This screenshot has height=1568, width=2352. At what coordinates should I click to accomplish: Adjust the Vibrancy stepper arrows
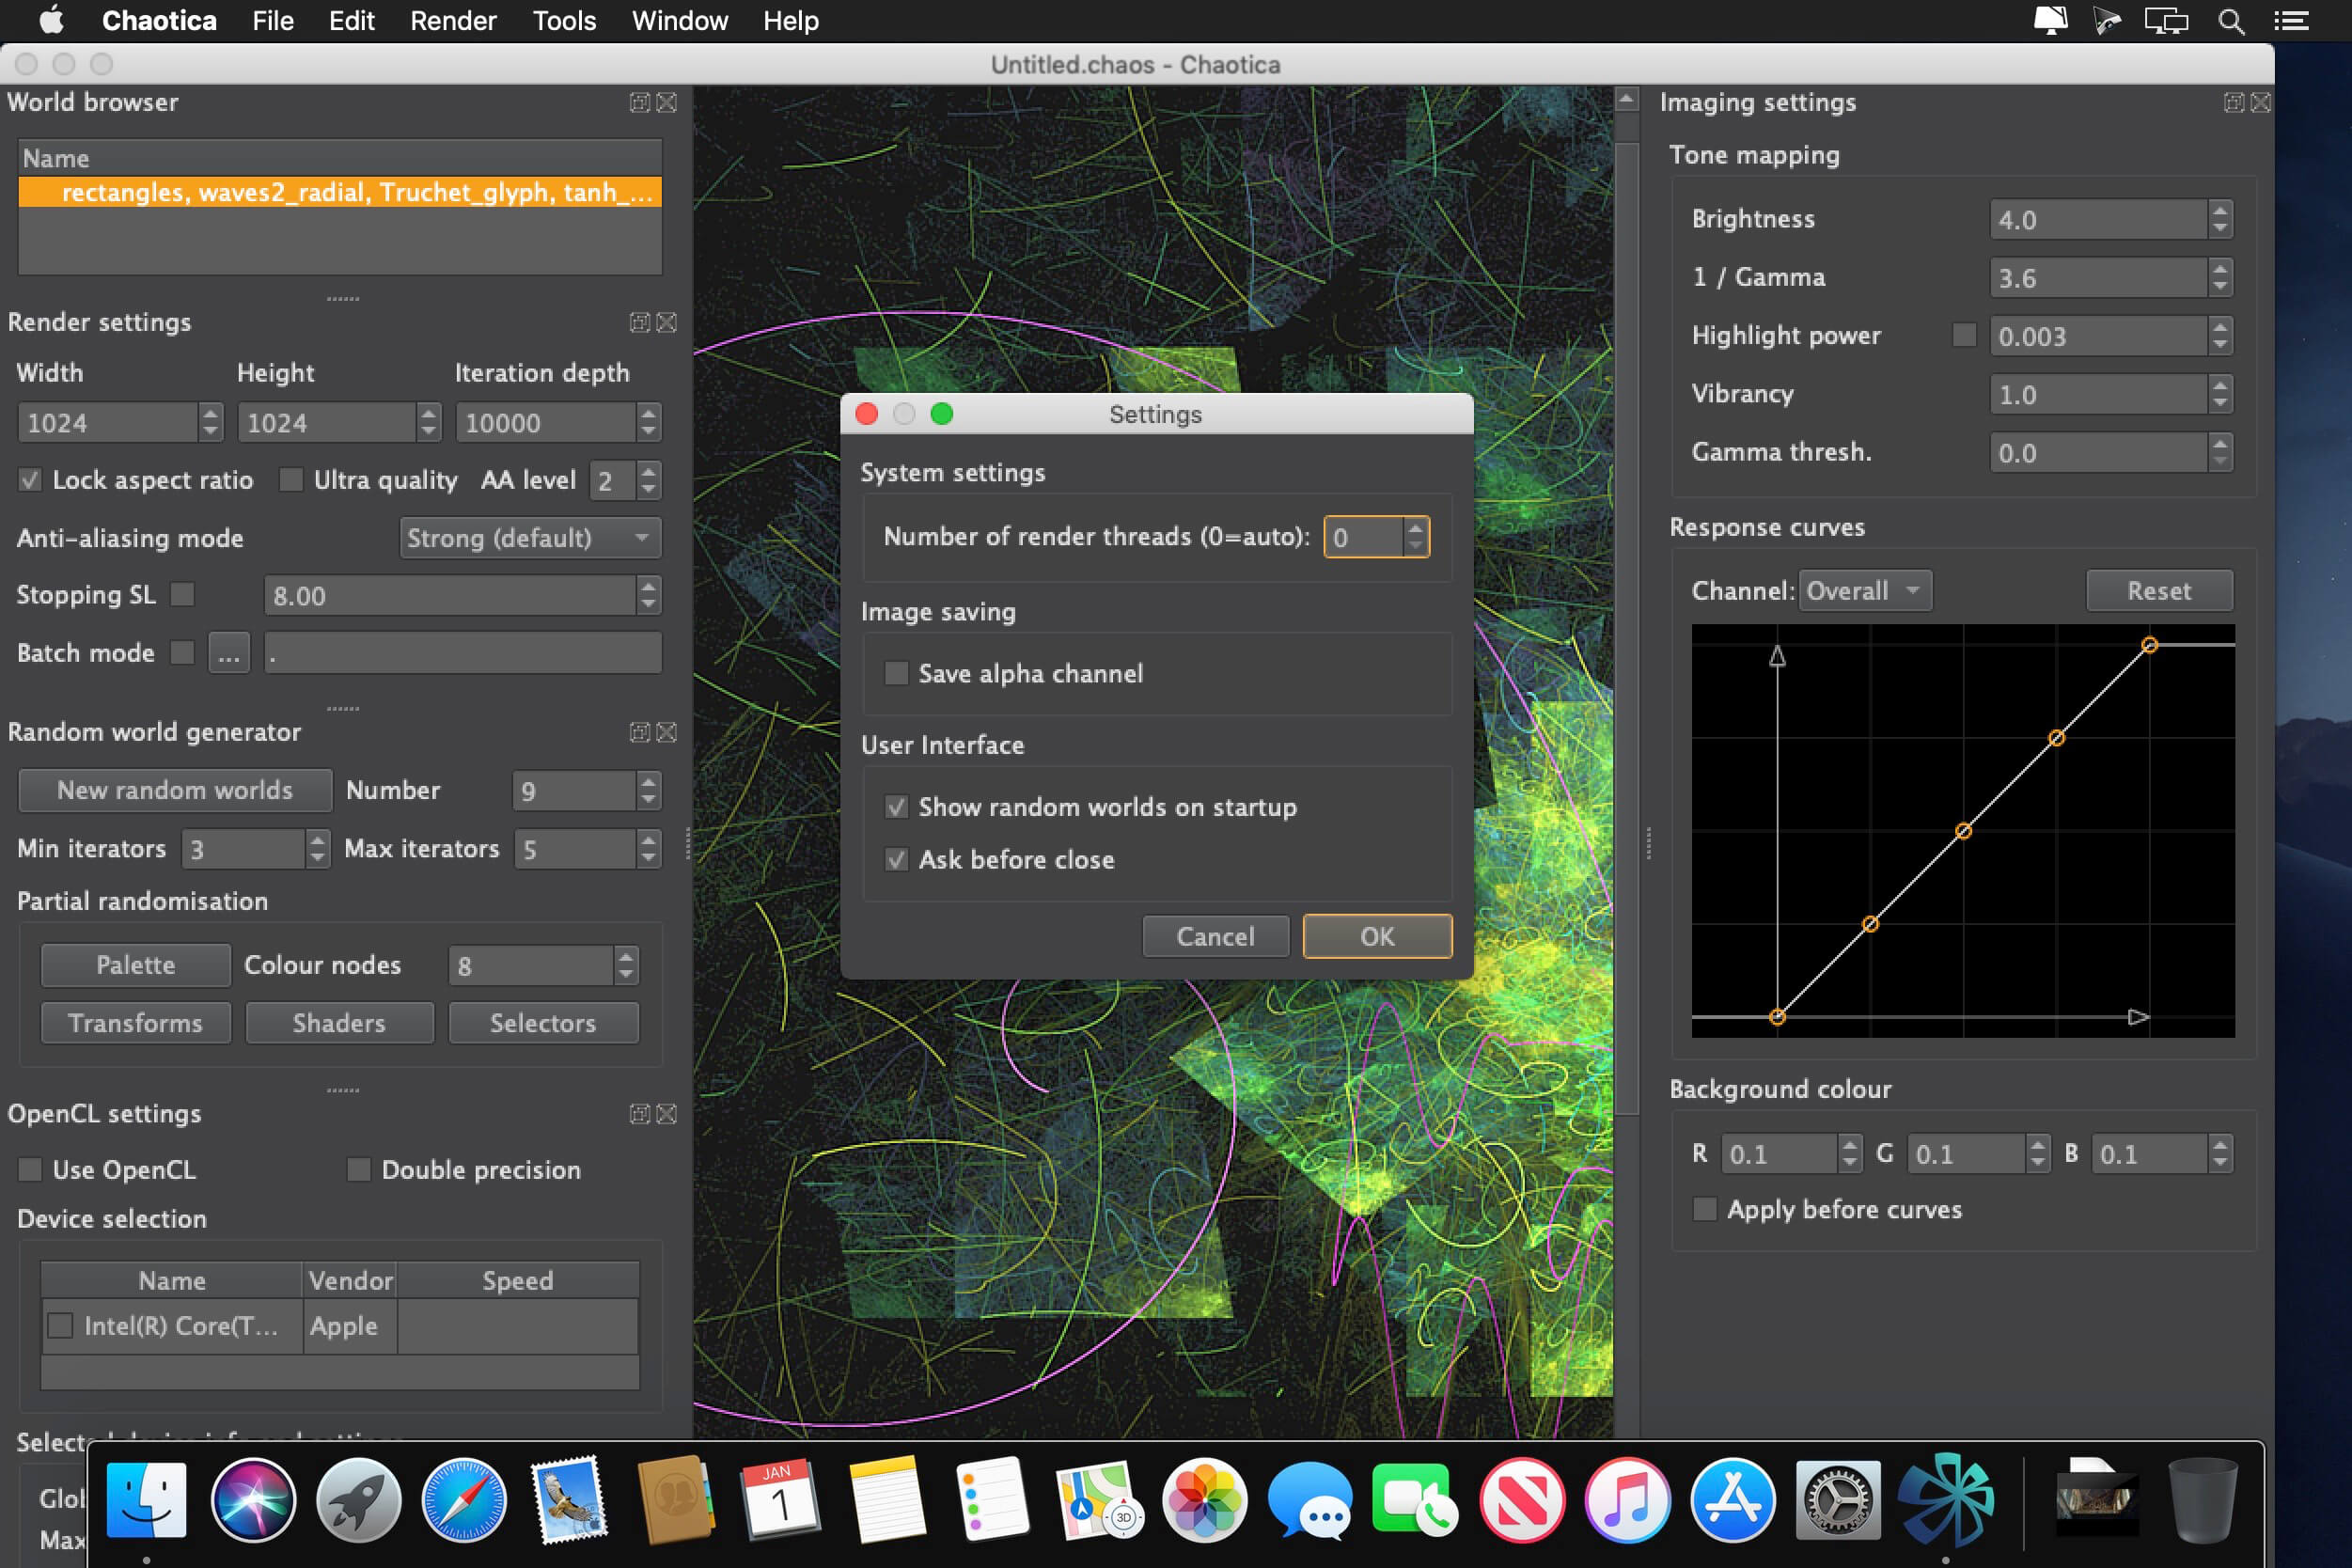click(x=2220, y=394)
